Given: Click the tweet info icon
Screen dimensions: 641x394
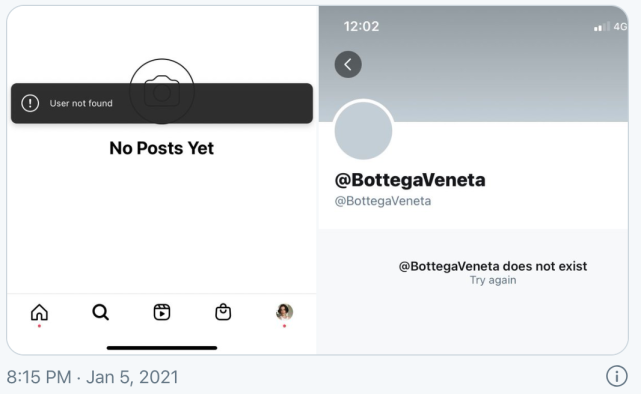Looking at the screenshot, I should click(x=616, y=376).
